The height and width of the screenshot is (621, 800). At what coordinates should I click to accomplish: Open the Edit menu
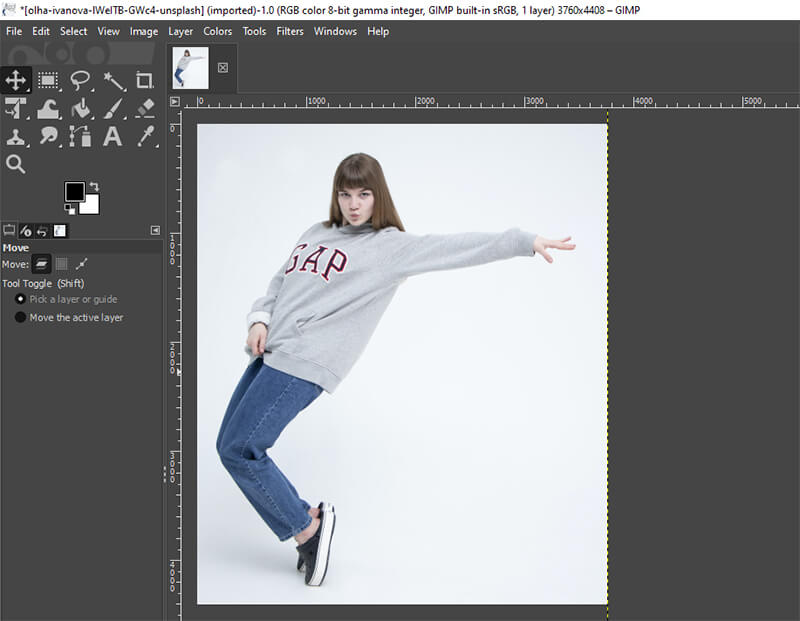pos(41,31)
